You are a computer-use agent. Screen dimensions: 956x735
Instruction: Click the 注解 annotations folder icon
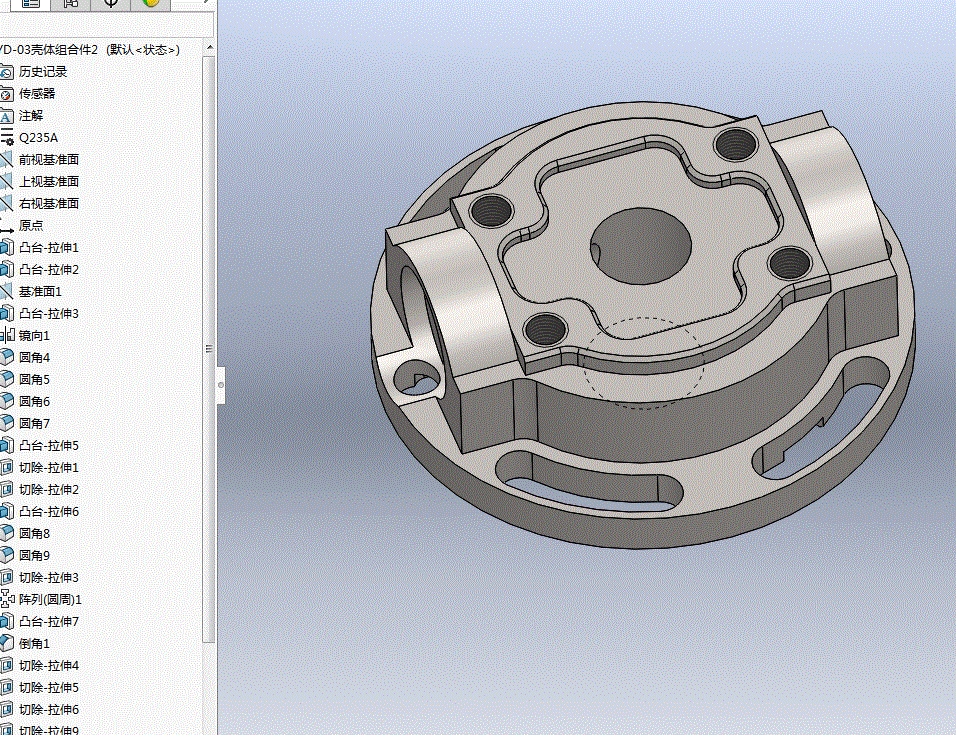click(x=6, y=116)
